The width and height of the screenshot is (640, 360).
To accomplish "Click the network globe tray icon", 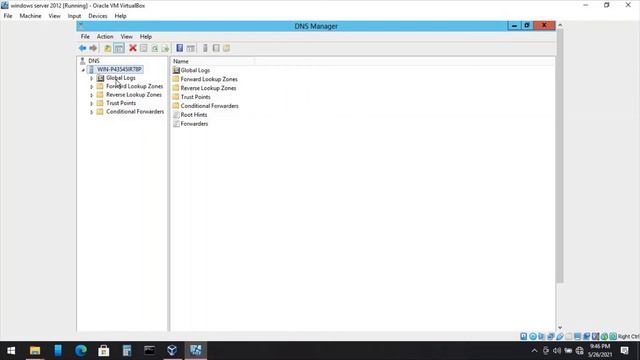I will pos(580,351).
